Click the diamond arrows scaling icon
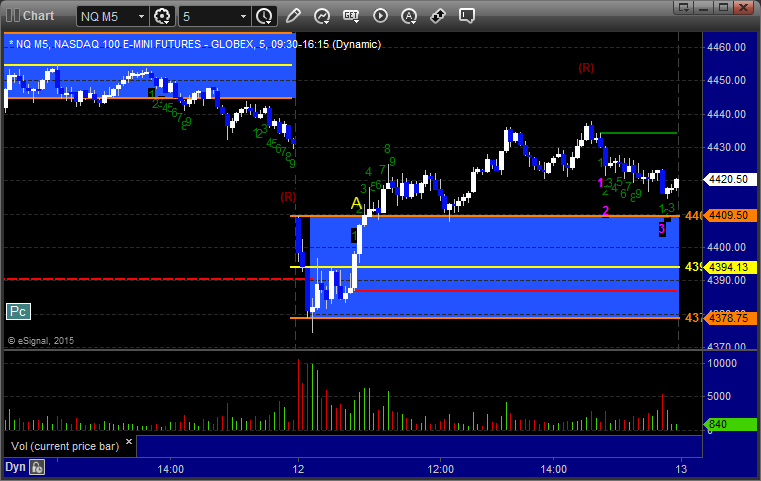Screen dimensions: 761x481 pos(438,16)
